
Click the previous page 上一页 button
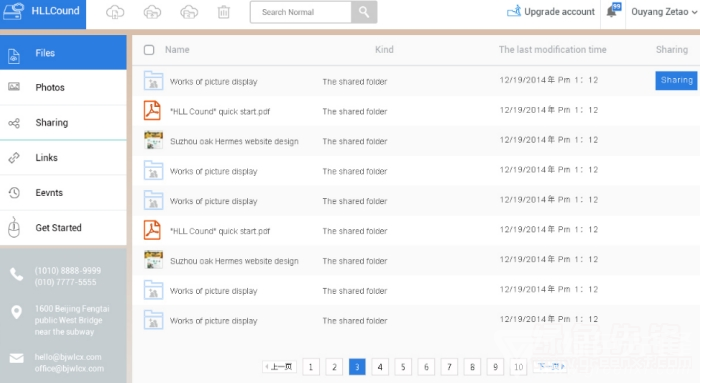pos(279,367)
